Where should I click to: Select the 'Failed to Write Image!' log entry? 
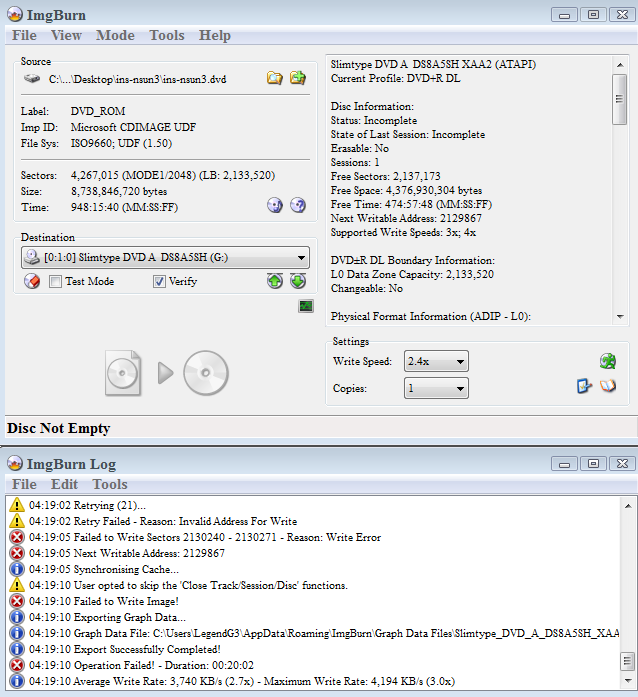(314, 601)
